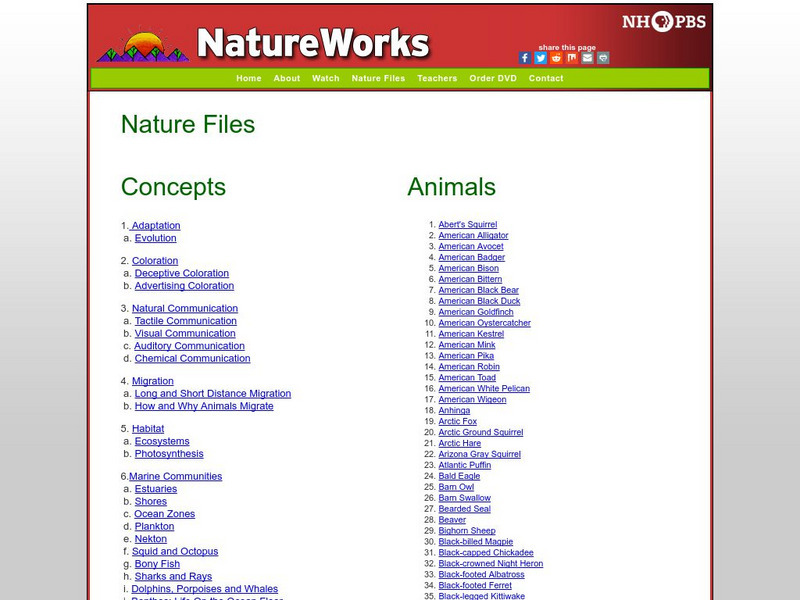Viewport: 800px width, 600px height.
Task: Select American Avocet link
Action: point(471,246)
